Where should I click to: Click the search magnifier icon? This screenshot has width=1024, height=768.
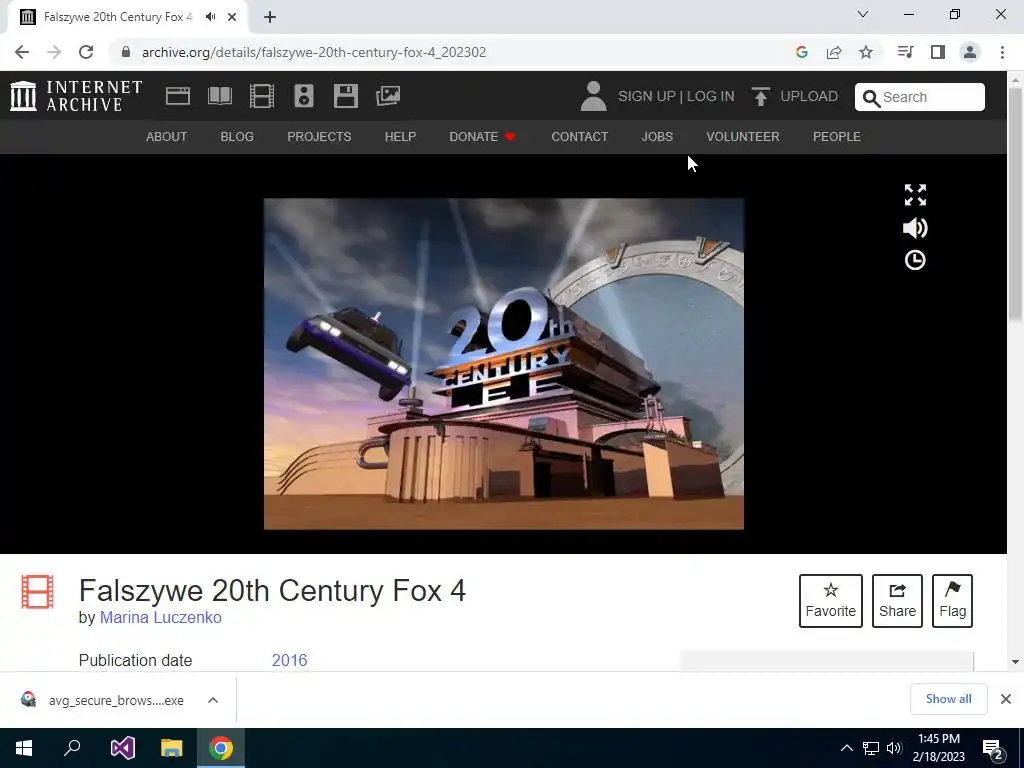click(x=871, y=98)
